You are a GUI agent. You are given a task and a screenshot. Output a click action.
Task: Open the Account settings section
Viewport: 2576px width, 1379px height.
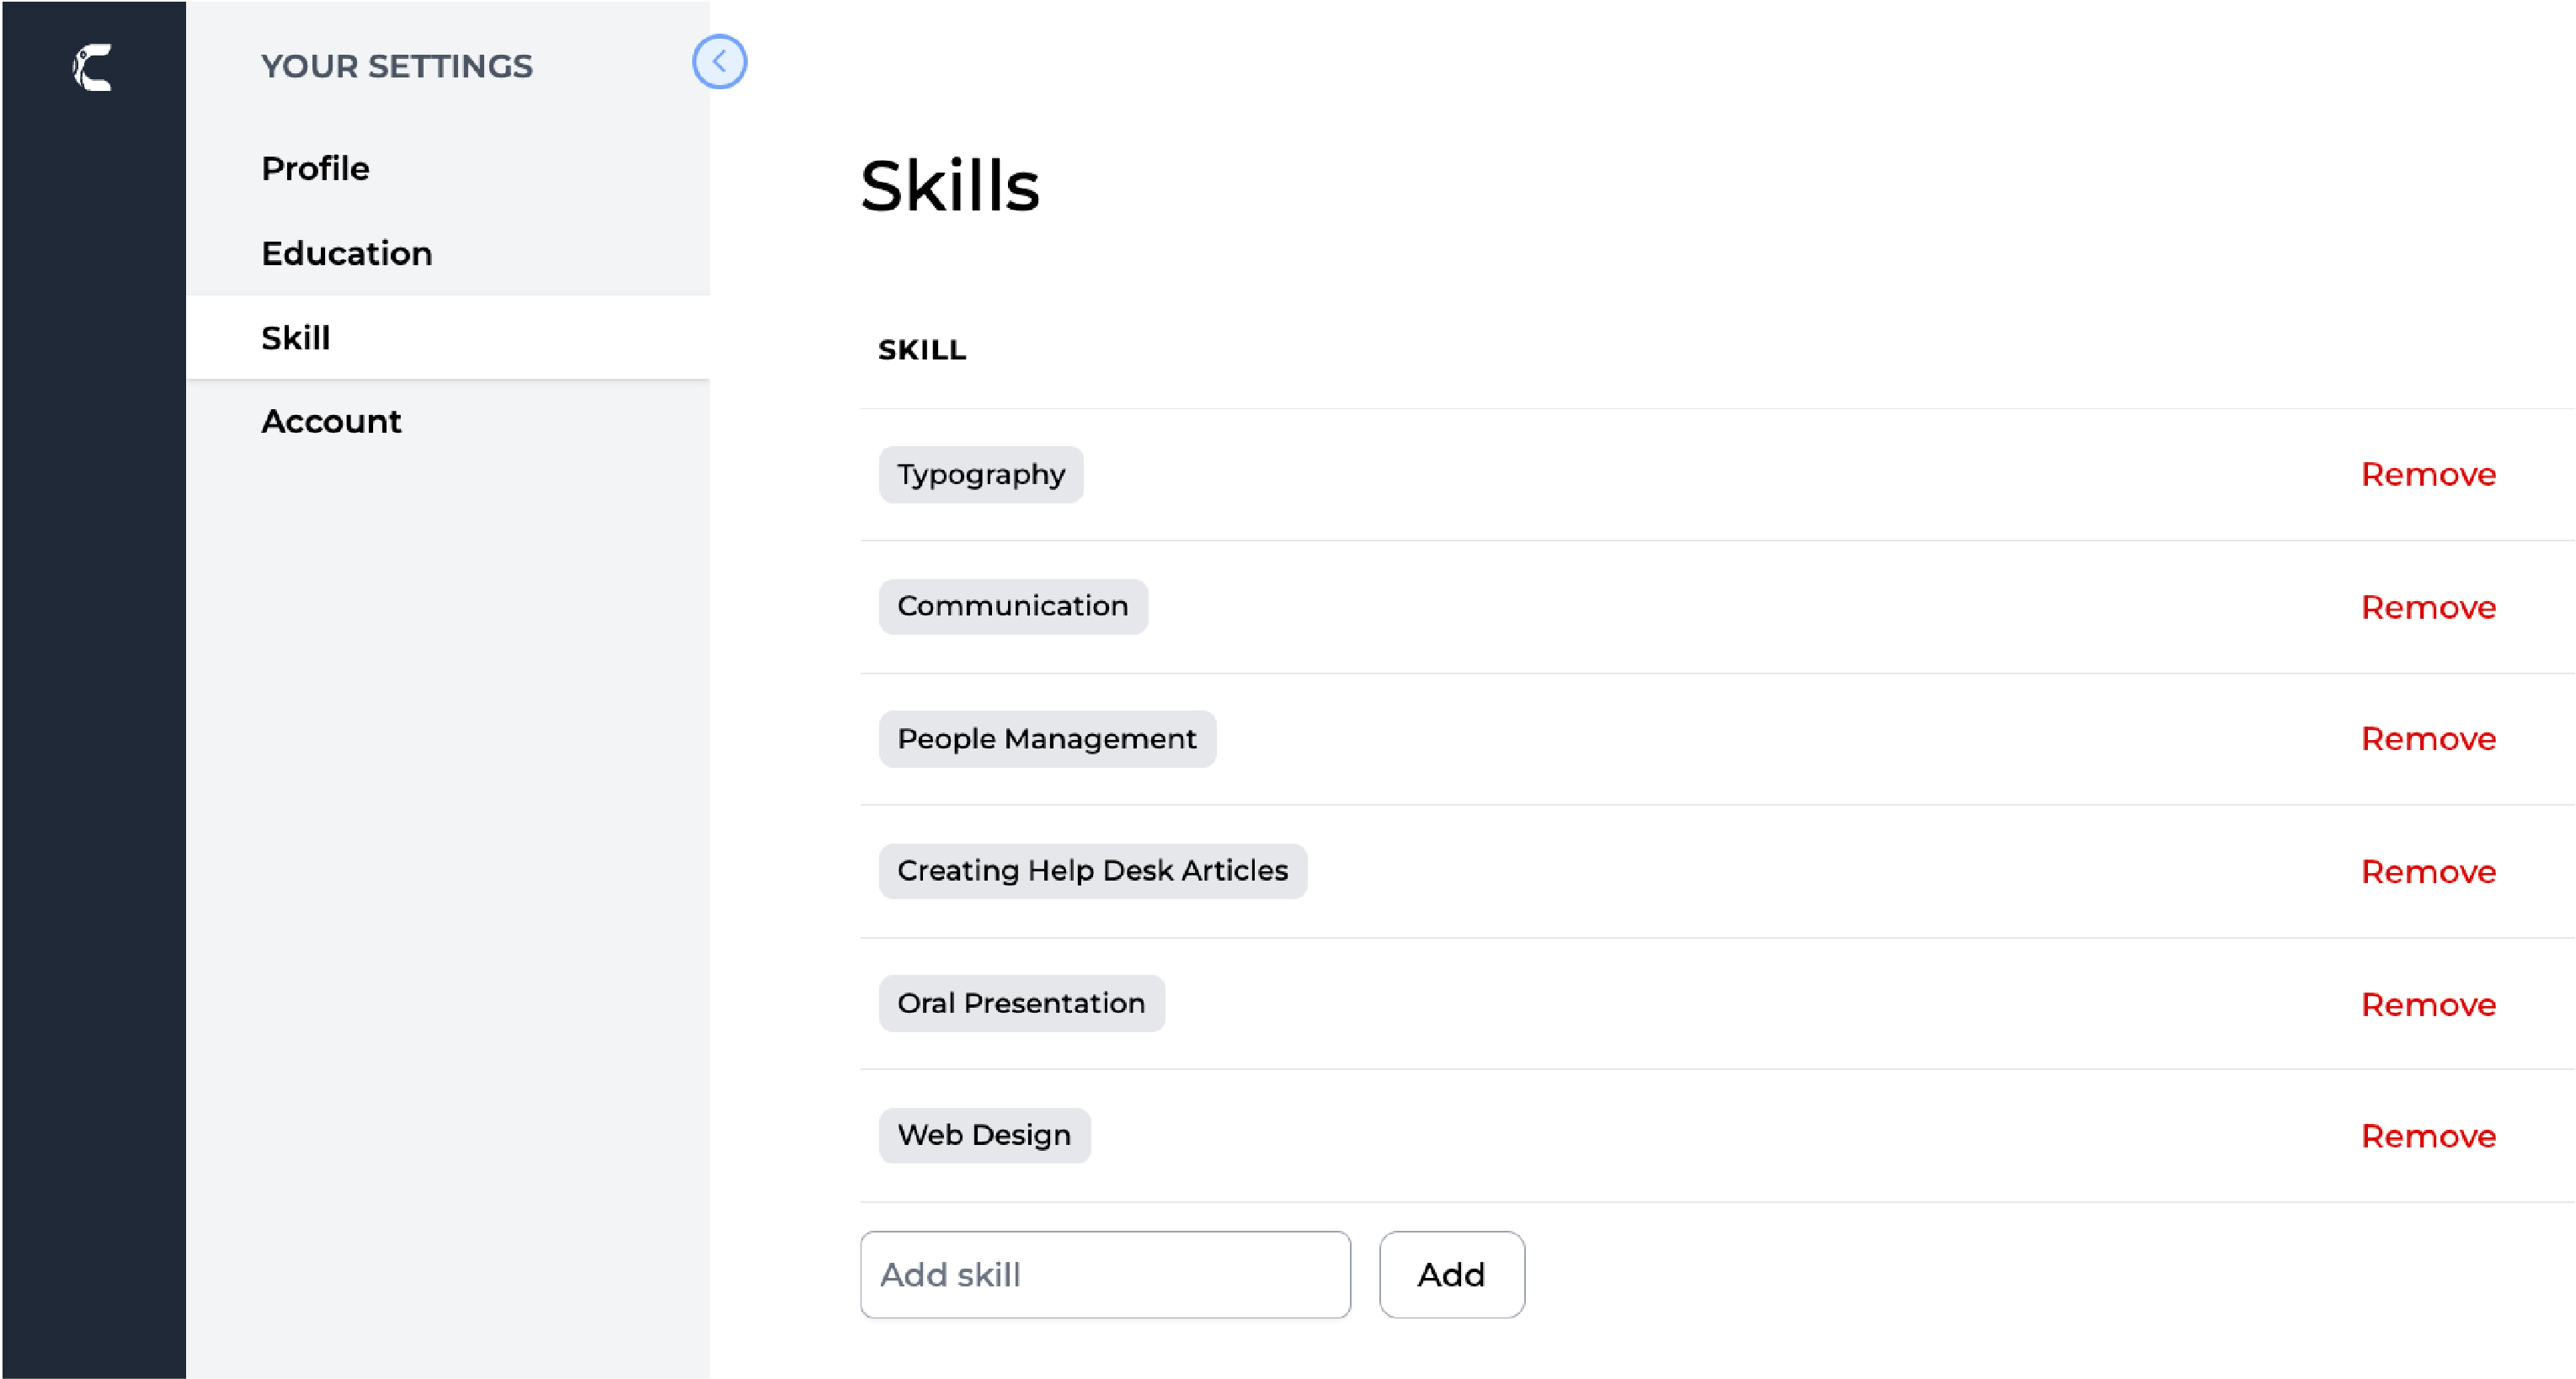click(331, 421)
